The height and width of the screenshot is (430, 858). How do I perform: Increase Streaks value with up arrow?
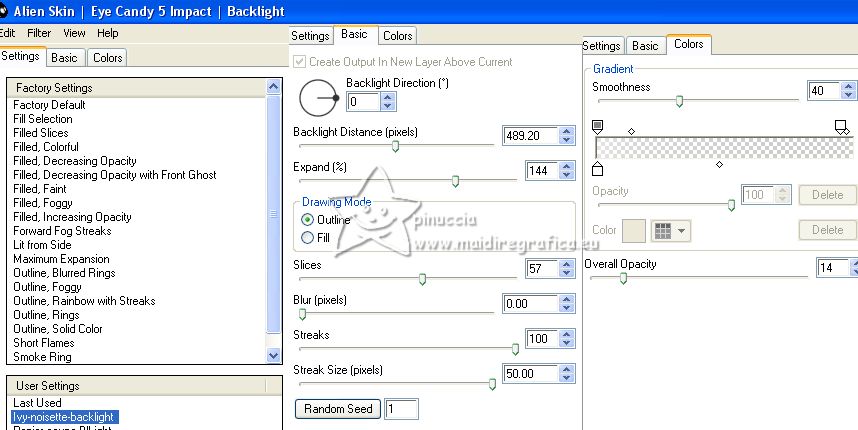point(567,334)
